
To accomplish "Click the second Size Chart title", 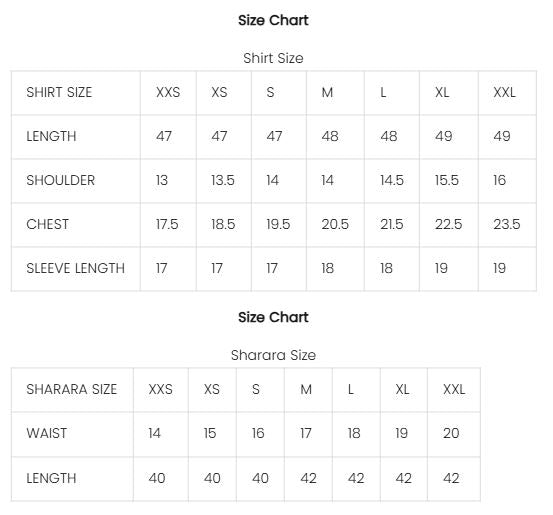I will pos(273,317).
